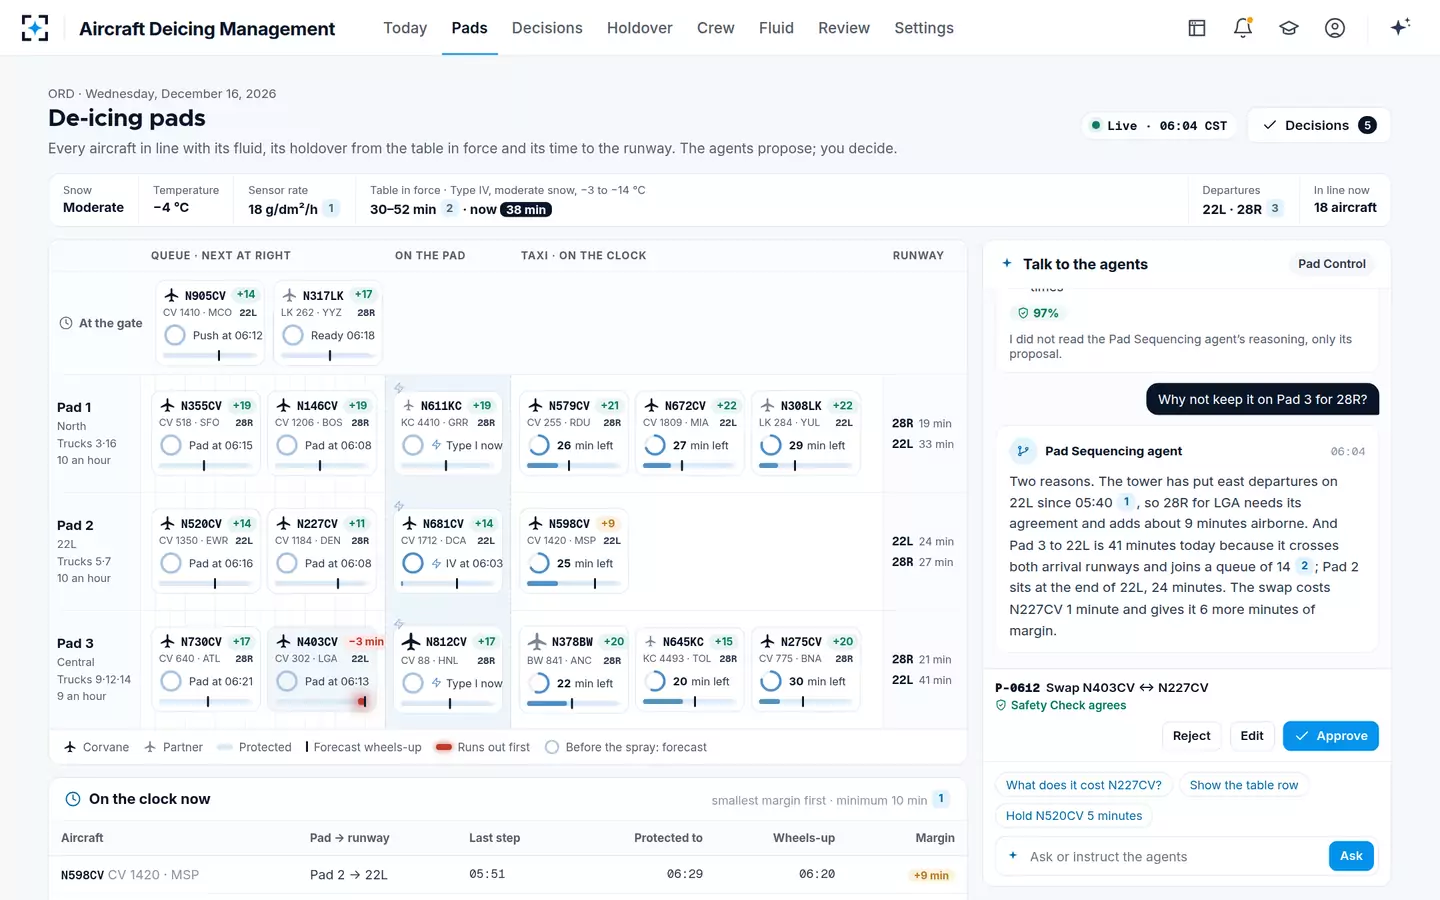
Task: Click the timeline bar on the N403CV card
Action: 323,702
